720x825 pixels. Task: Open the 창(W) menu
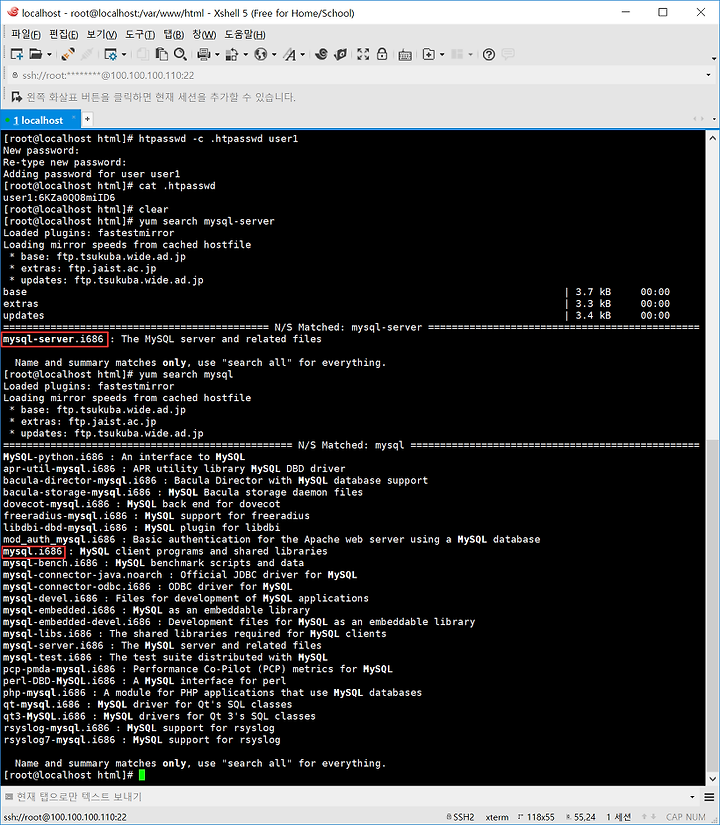(204, 35)
